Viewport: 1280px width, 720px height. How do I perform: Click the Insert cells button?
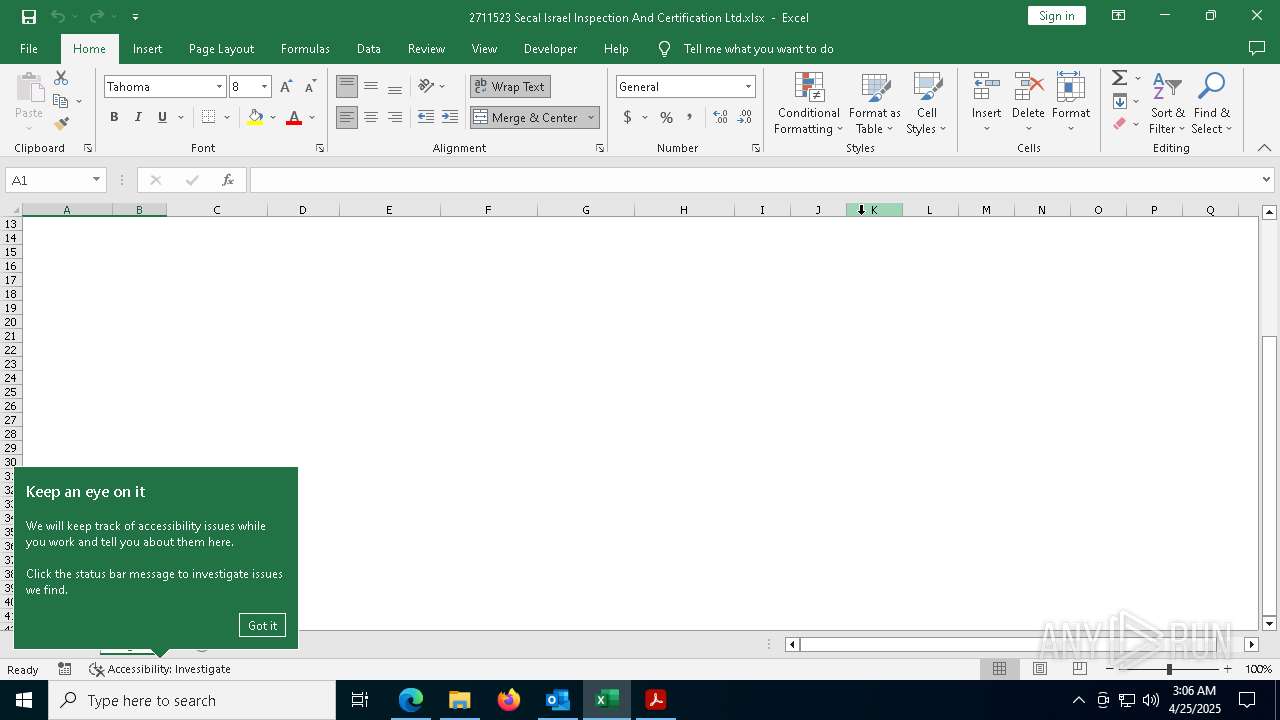[x=986, y=104]
